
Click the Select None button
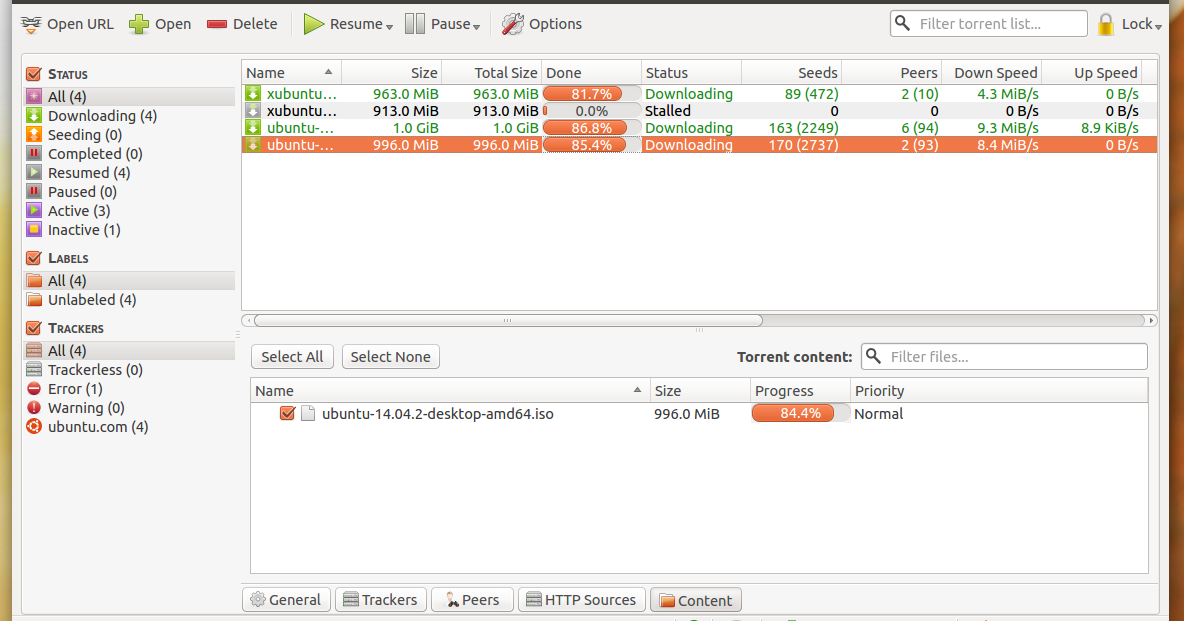pos(390,356)
